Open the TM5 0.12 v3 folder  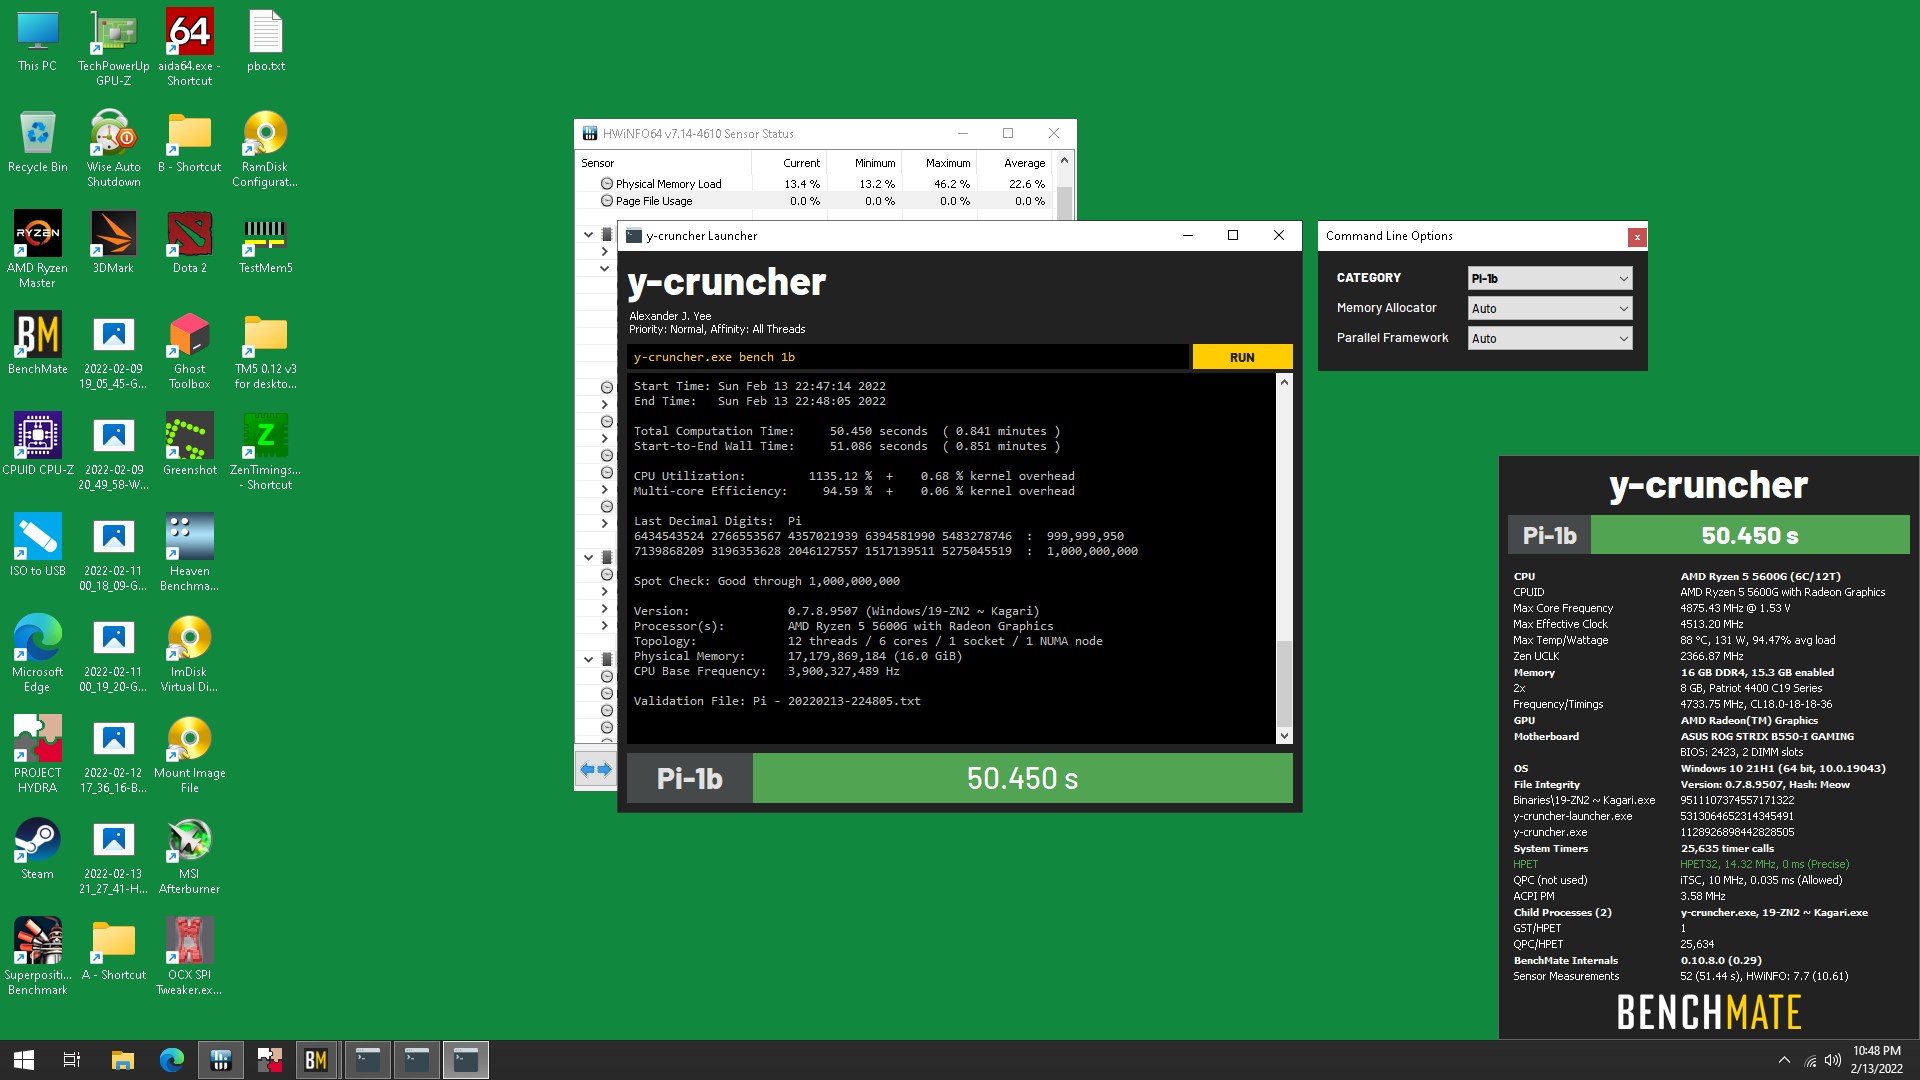[x=265, y=351]
